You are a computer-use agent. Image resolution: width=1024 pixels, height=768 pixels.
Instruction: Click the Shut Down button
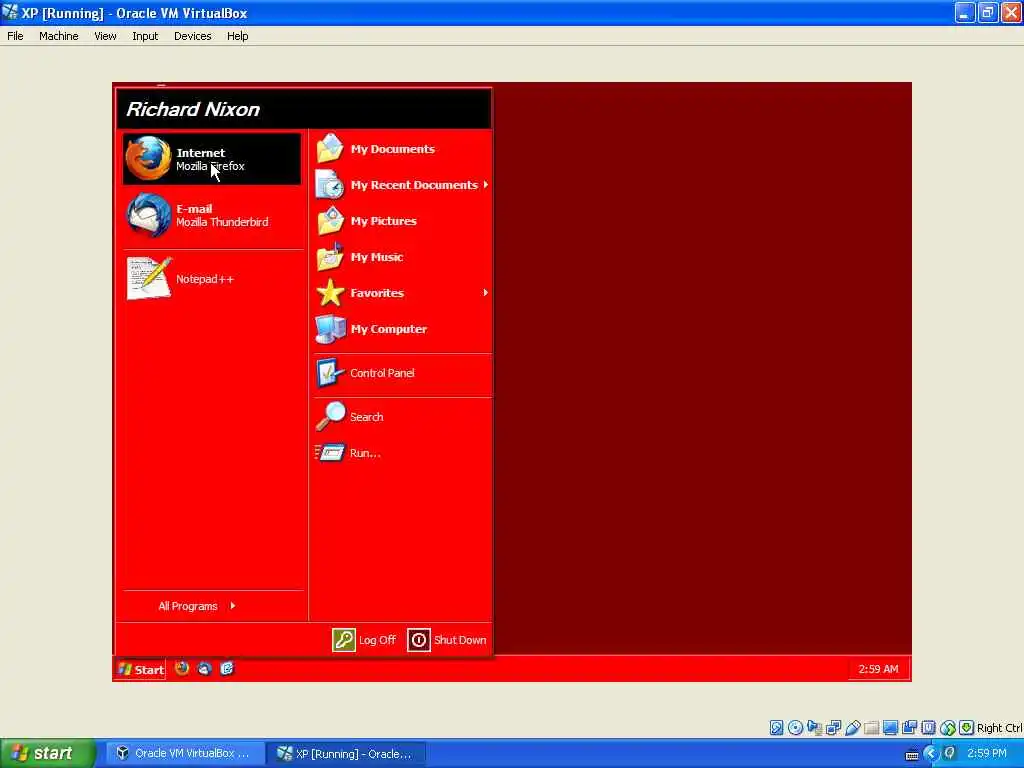[447, 640]
